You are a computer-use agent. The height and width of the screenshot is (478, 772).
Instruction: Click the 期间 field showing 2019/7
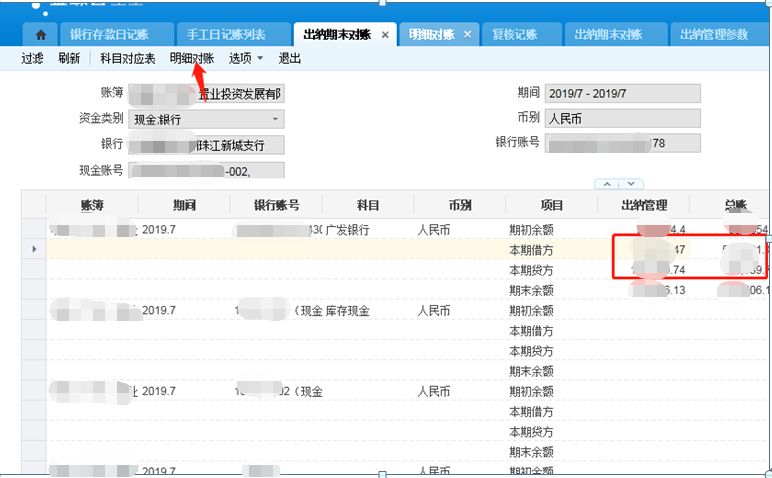622,93
